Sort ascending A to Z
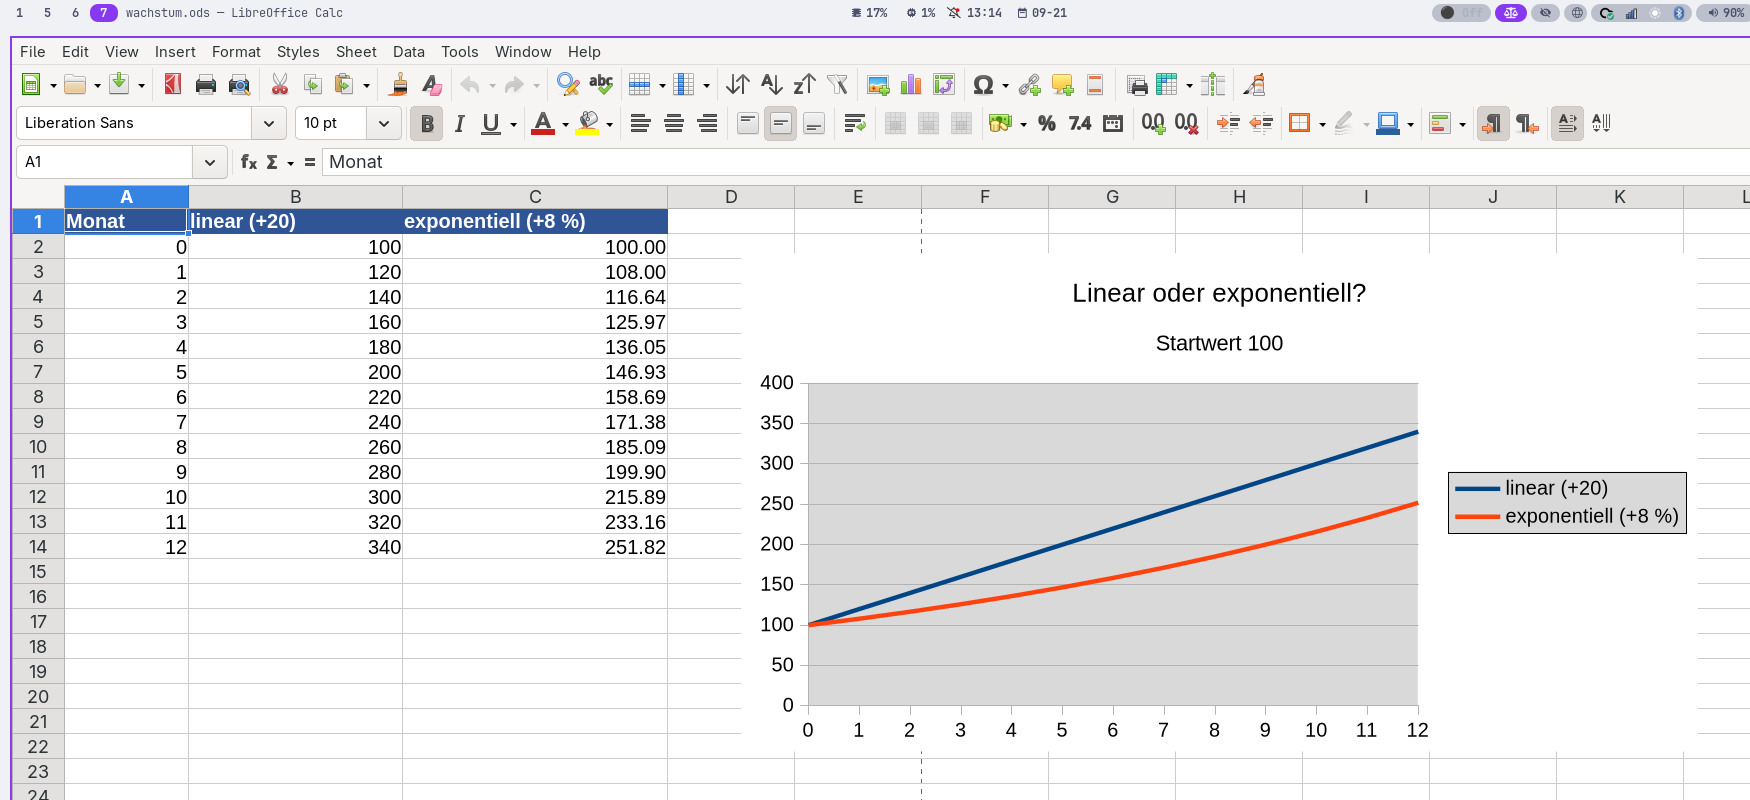Image resolution: width=1750 pixels, height=800 pixels. pyautogui.click(x=771, y=85)
